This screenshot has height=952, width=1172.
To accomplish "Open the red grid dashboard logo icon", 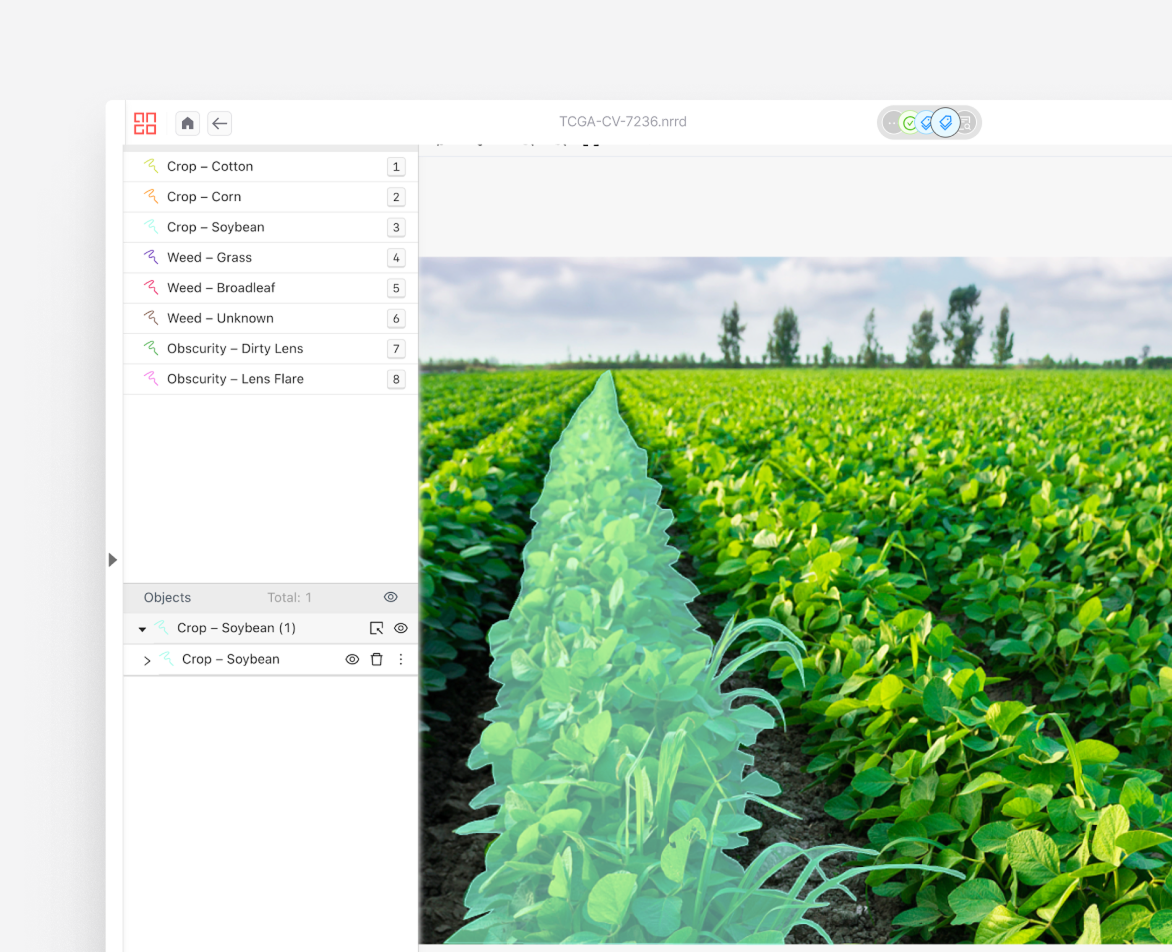I will (x=145, y=123).
